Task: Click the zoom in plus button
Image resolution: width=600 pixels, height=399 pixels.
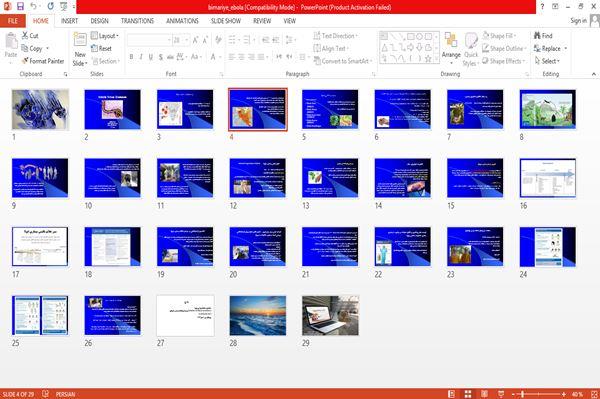Action: pyautogui.click(x=564, y=394)
